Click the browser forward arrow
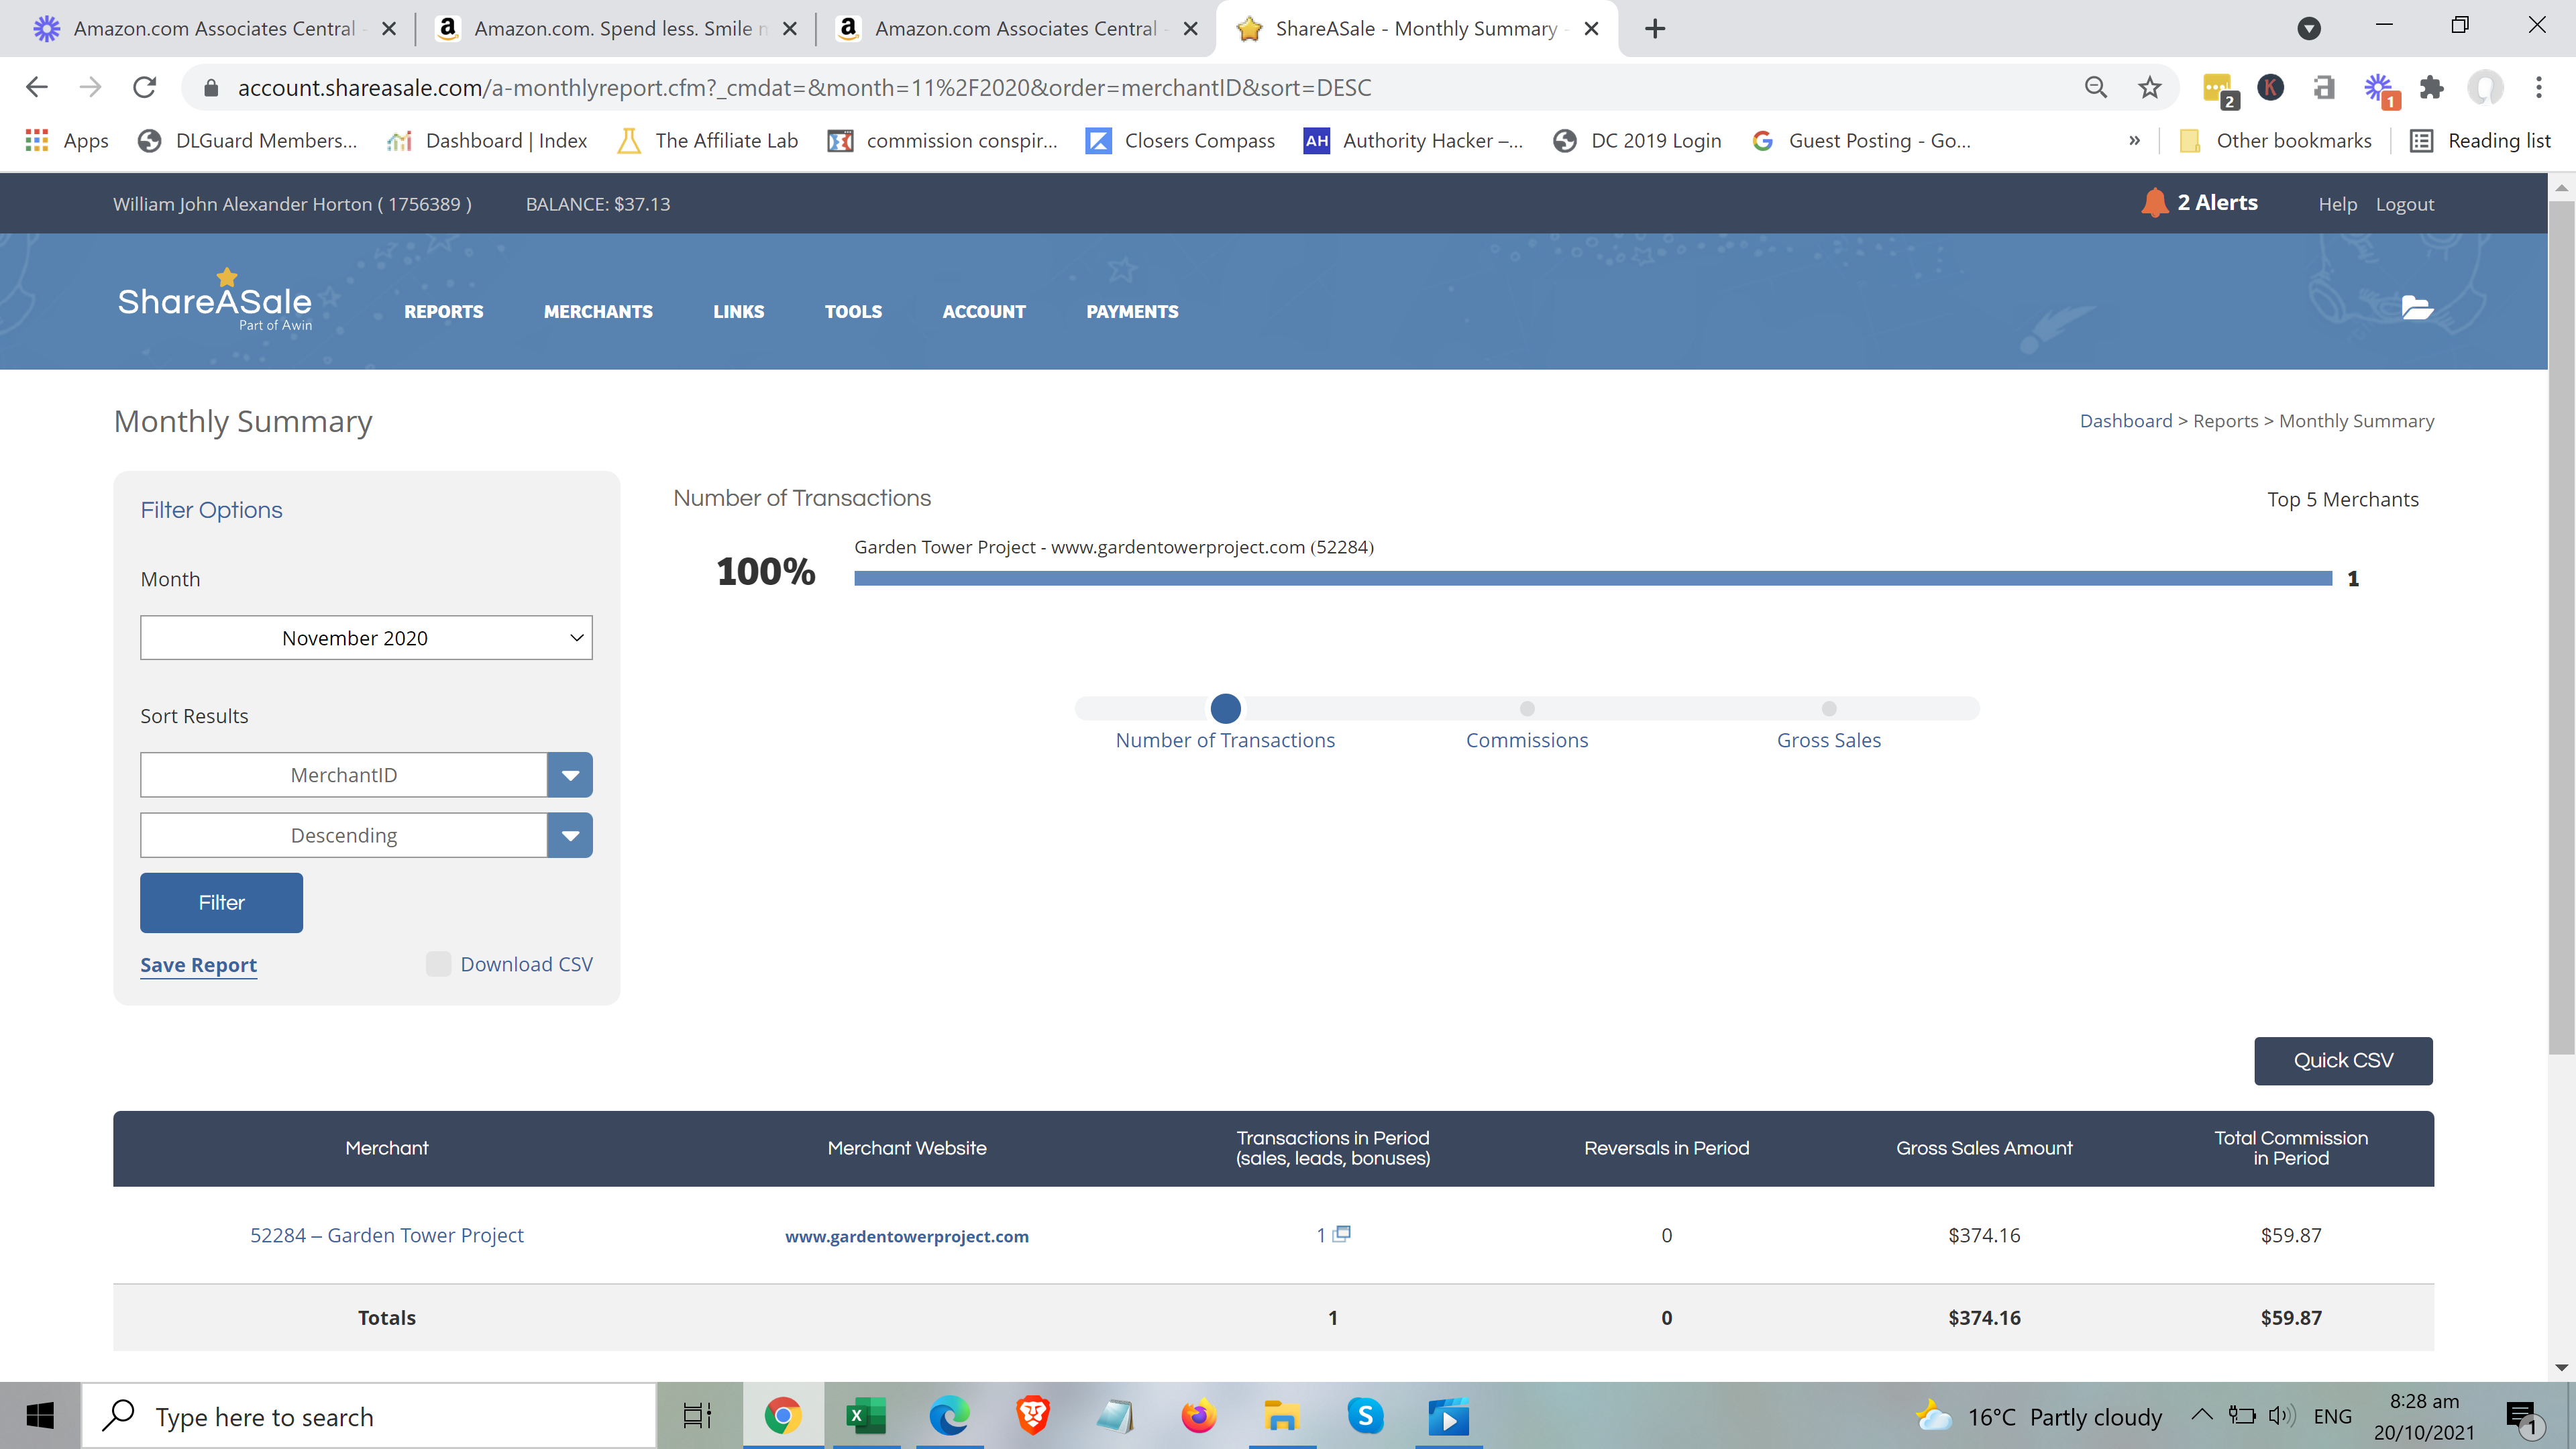The height and width of the screenshot is (1449, 2576). pyautogui.click(x=91, y=87)
